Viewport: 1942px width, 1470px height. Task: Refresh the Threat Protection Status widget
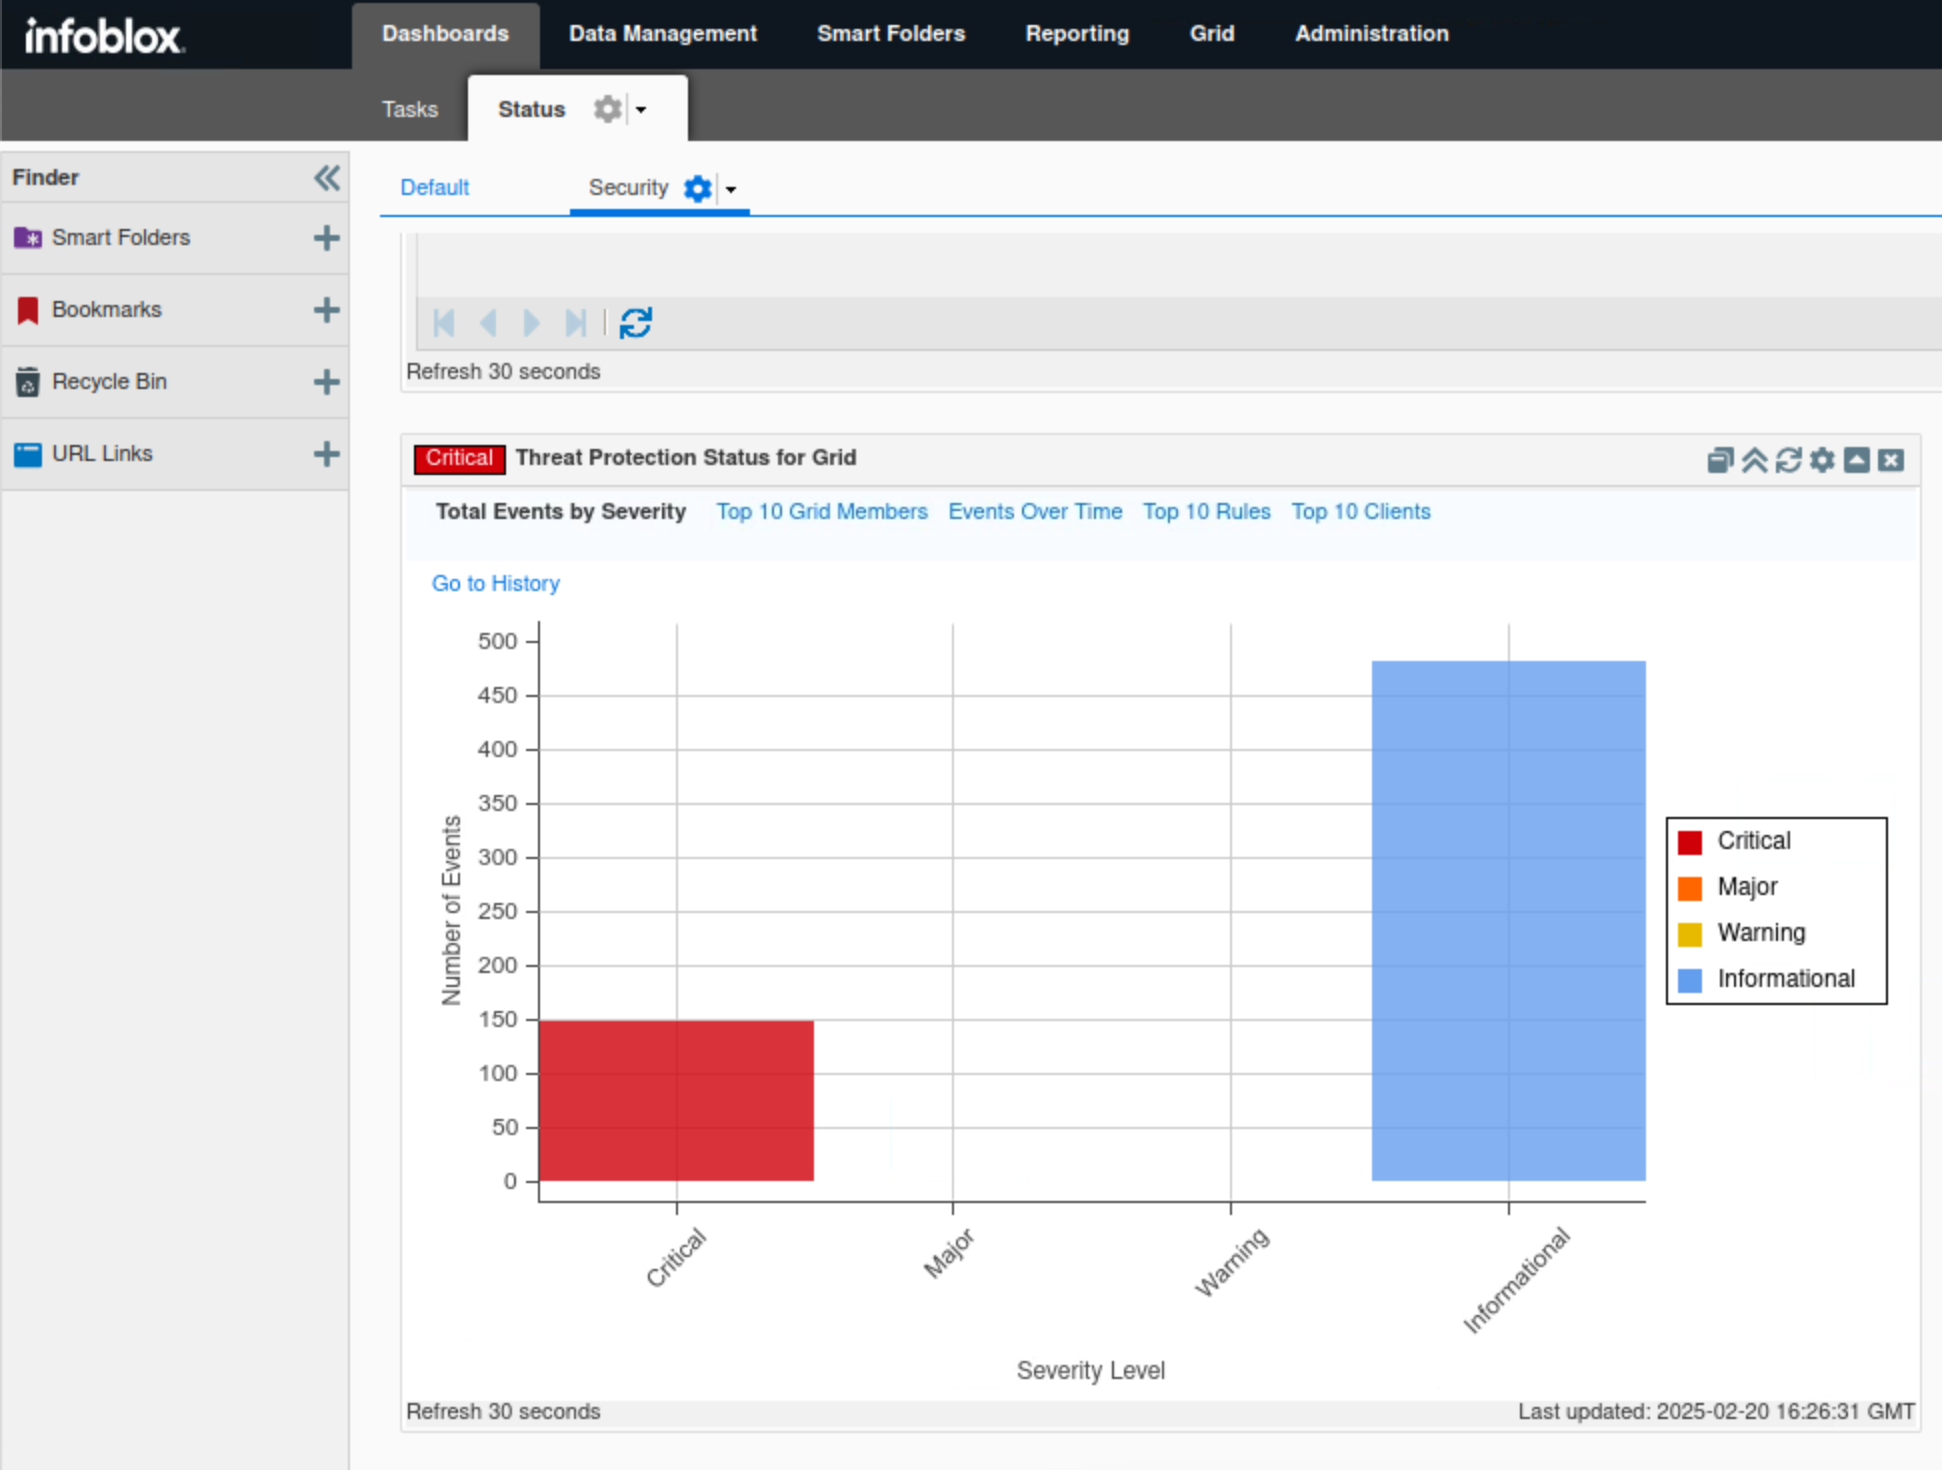click(x=1788, y=460)
